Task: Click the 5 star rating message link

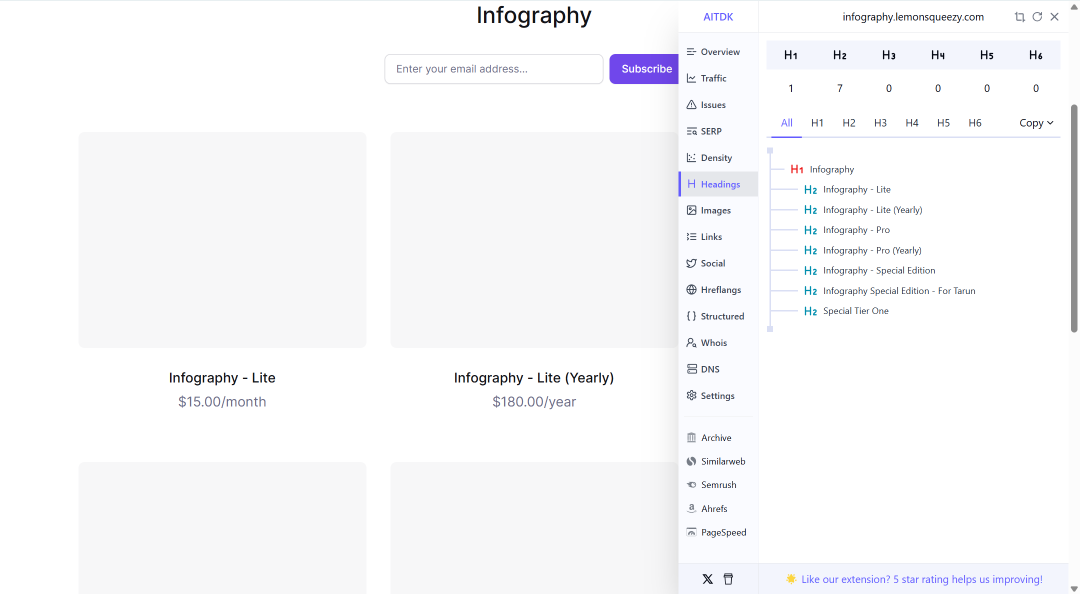Action: pyautogui.click(x=922, y=580)
